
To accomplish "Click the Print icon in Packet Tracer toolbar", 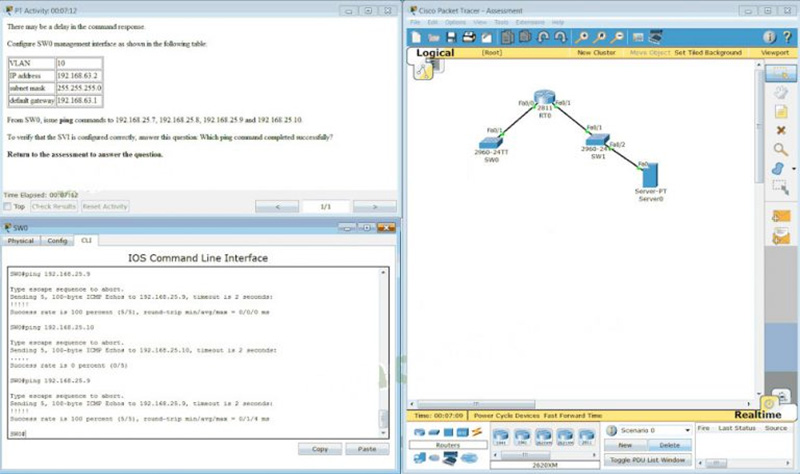I will pos(468,37).
